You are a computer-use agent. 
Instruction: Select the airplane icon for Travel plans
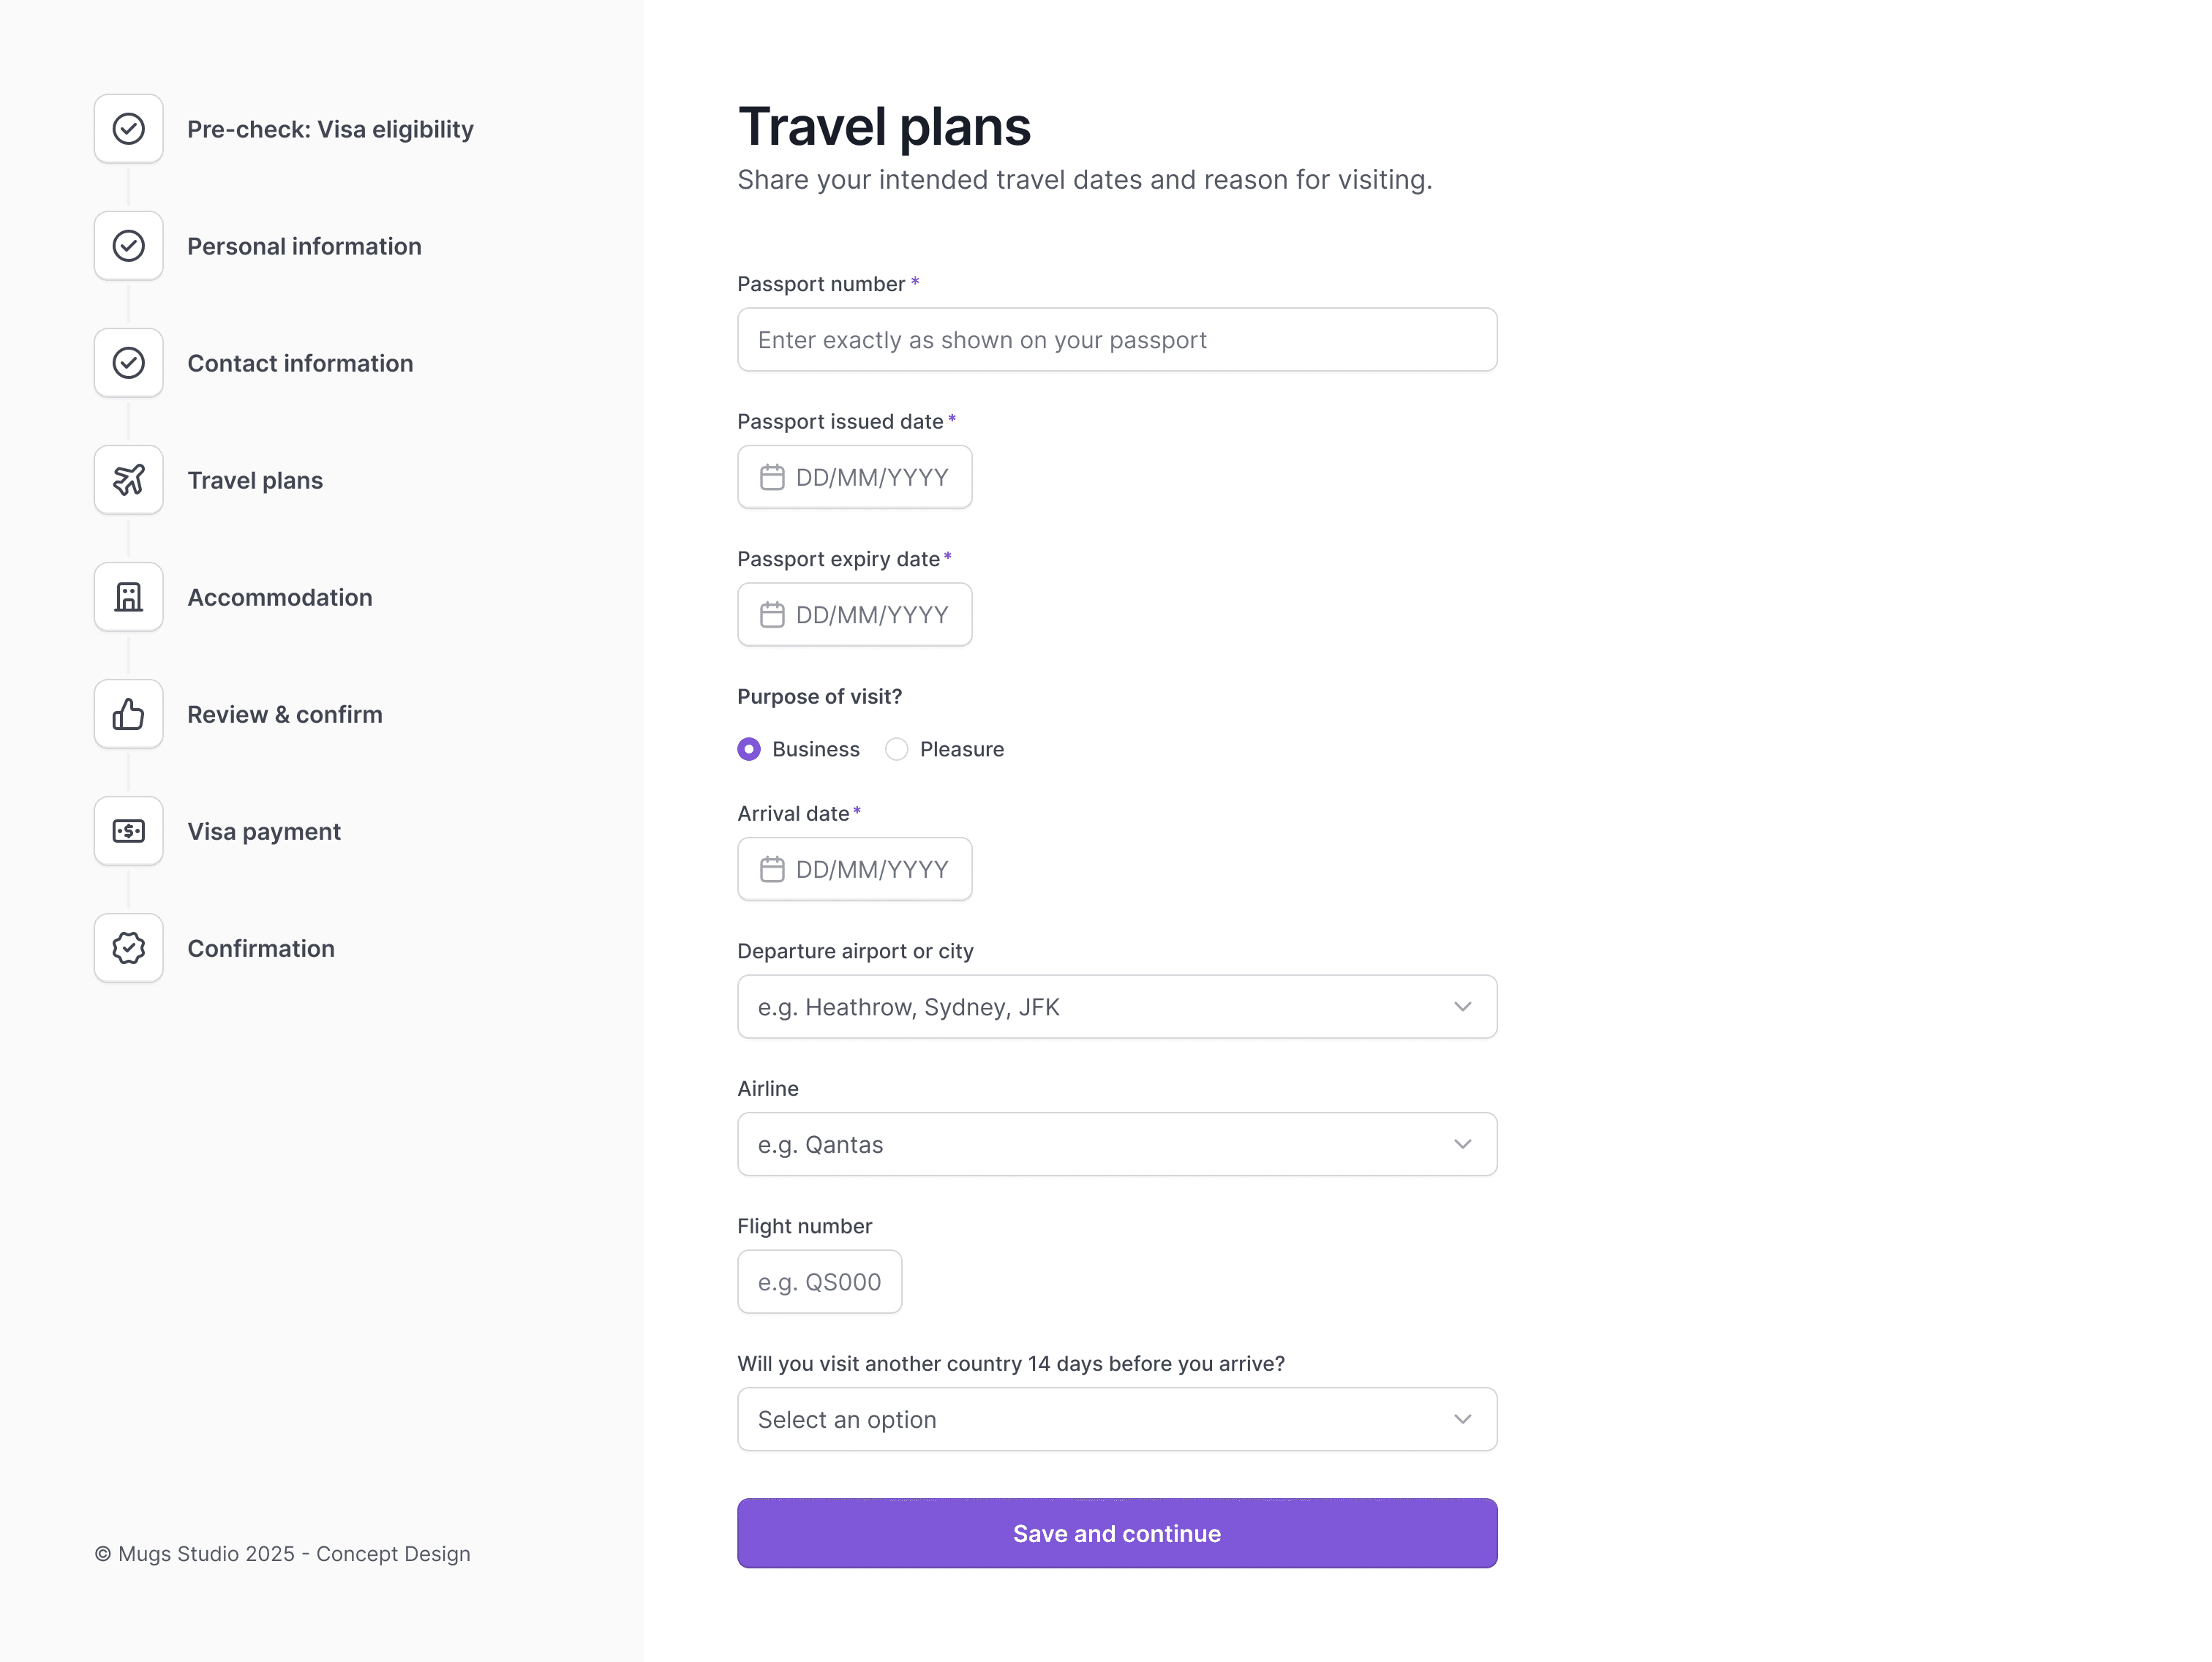coord(128,479)
